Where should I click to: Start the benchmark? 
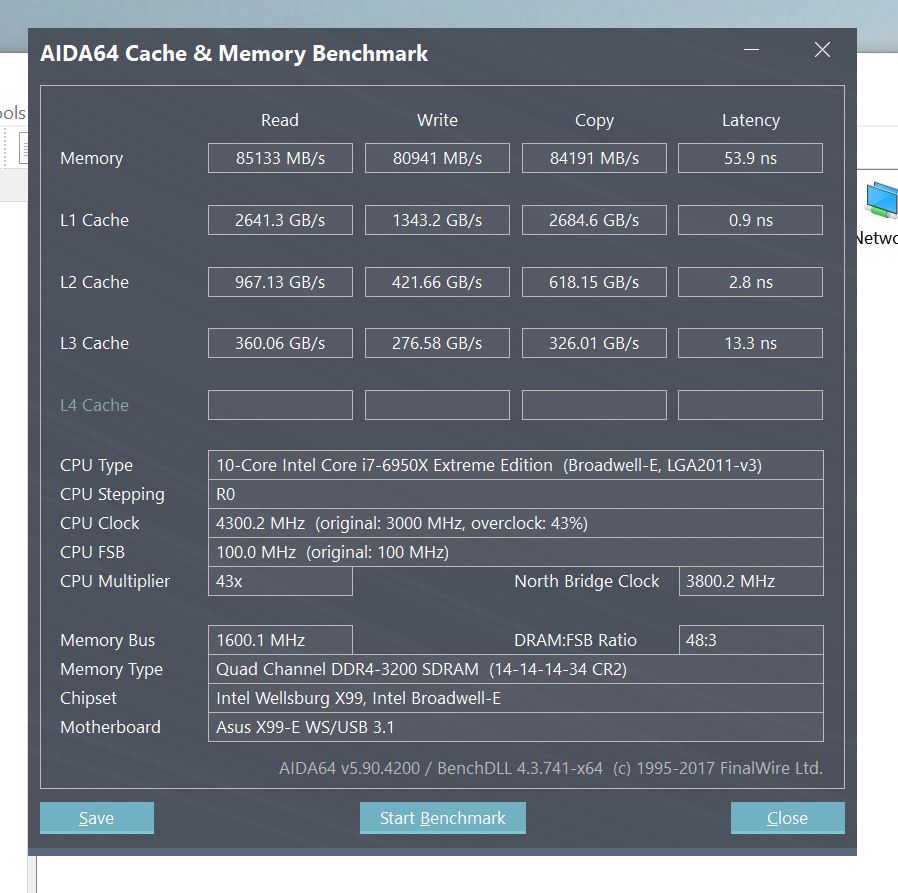coord(443,817)
